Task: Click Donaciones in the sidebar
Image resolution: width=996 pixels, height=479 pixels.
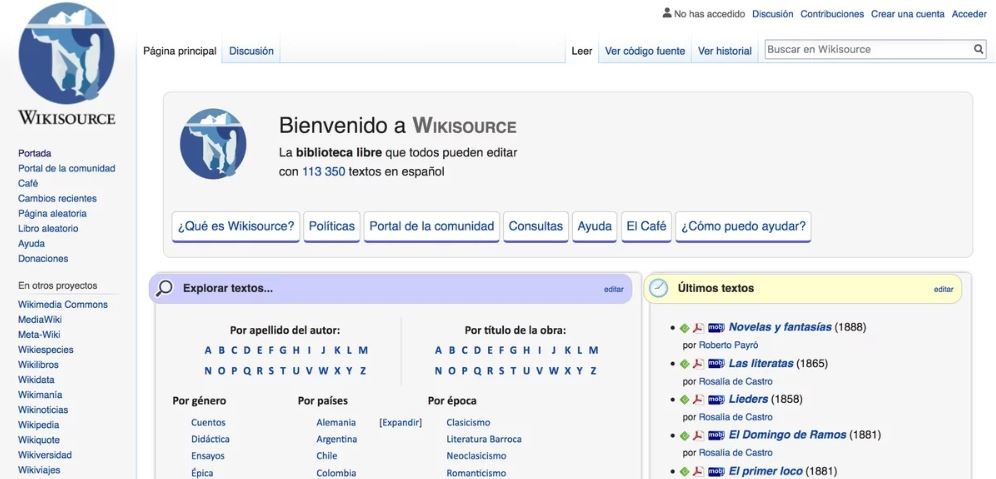Action: pyautogui.click(x=43, y=259)
